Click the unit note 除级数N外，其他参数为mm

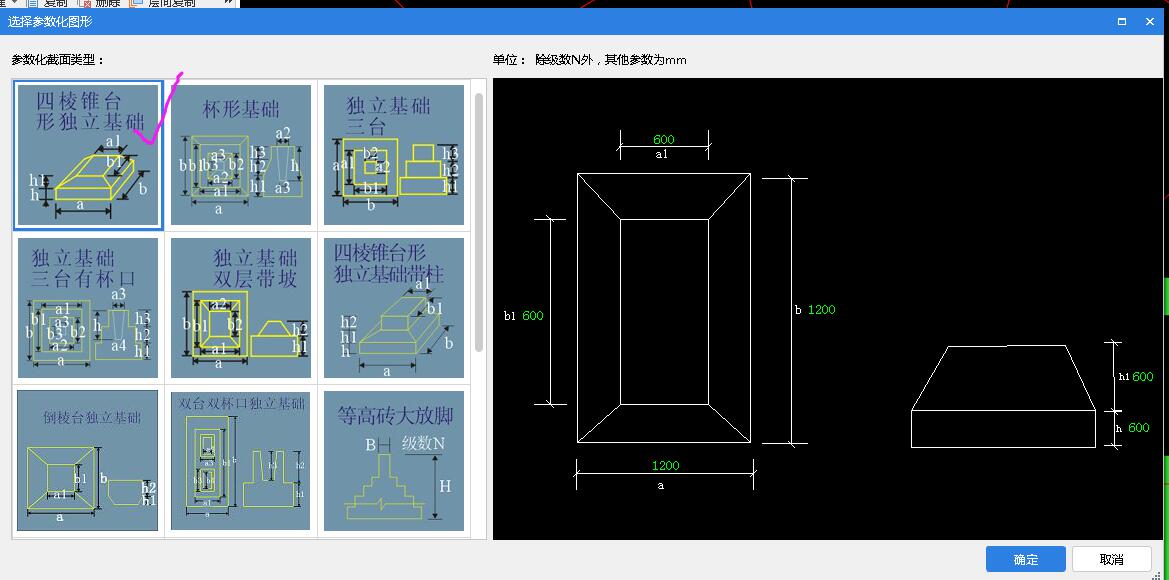point(611,60)
